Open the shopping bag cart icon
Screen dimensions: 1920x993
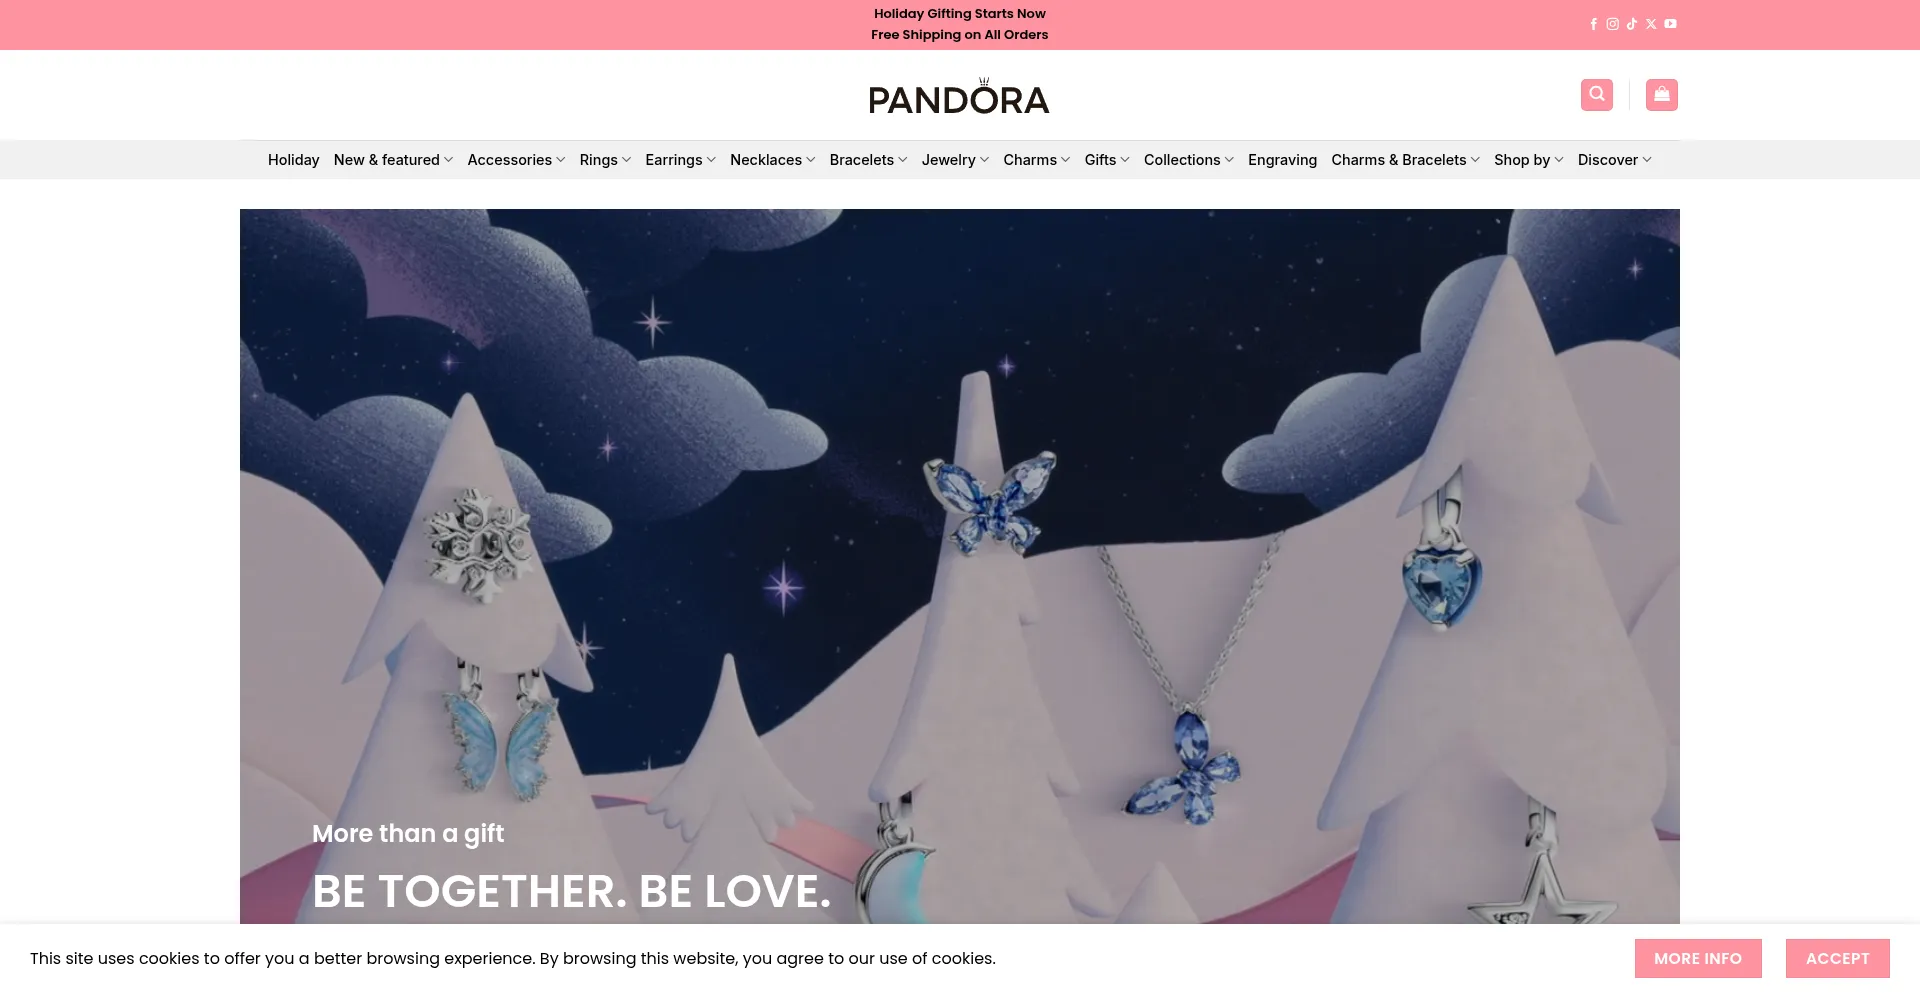[1662, 95]
